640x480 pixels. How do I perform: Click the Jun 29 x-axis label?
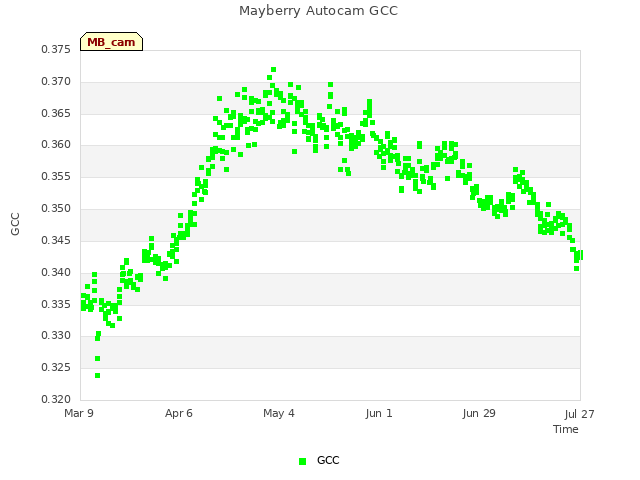[x=479, y=413]
